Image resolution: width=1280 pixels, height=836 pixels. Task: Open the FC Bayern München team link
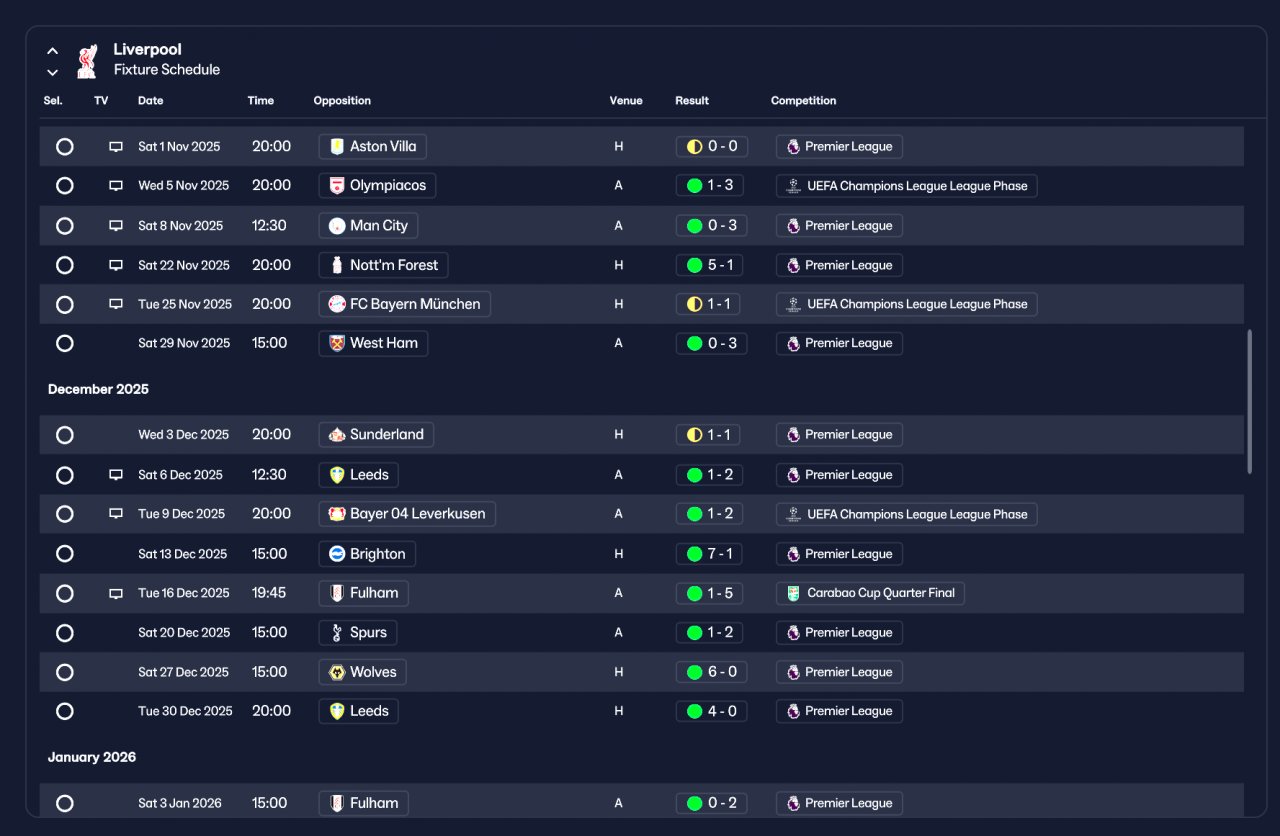(404, 304)
